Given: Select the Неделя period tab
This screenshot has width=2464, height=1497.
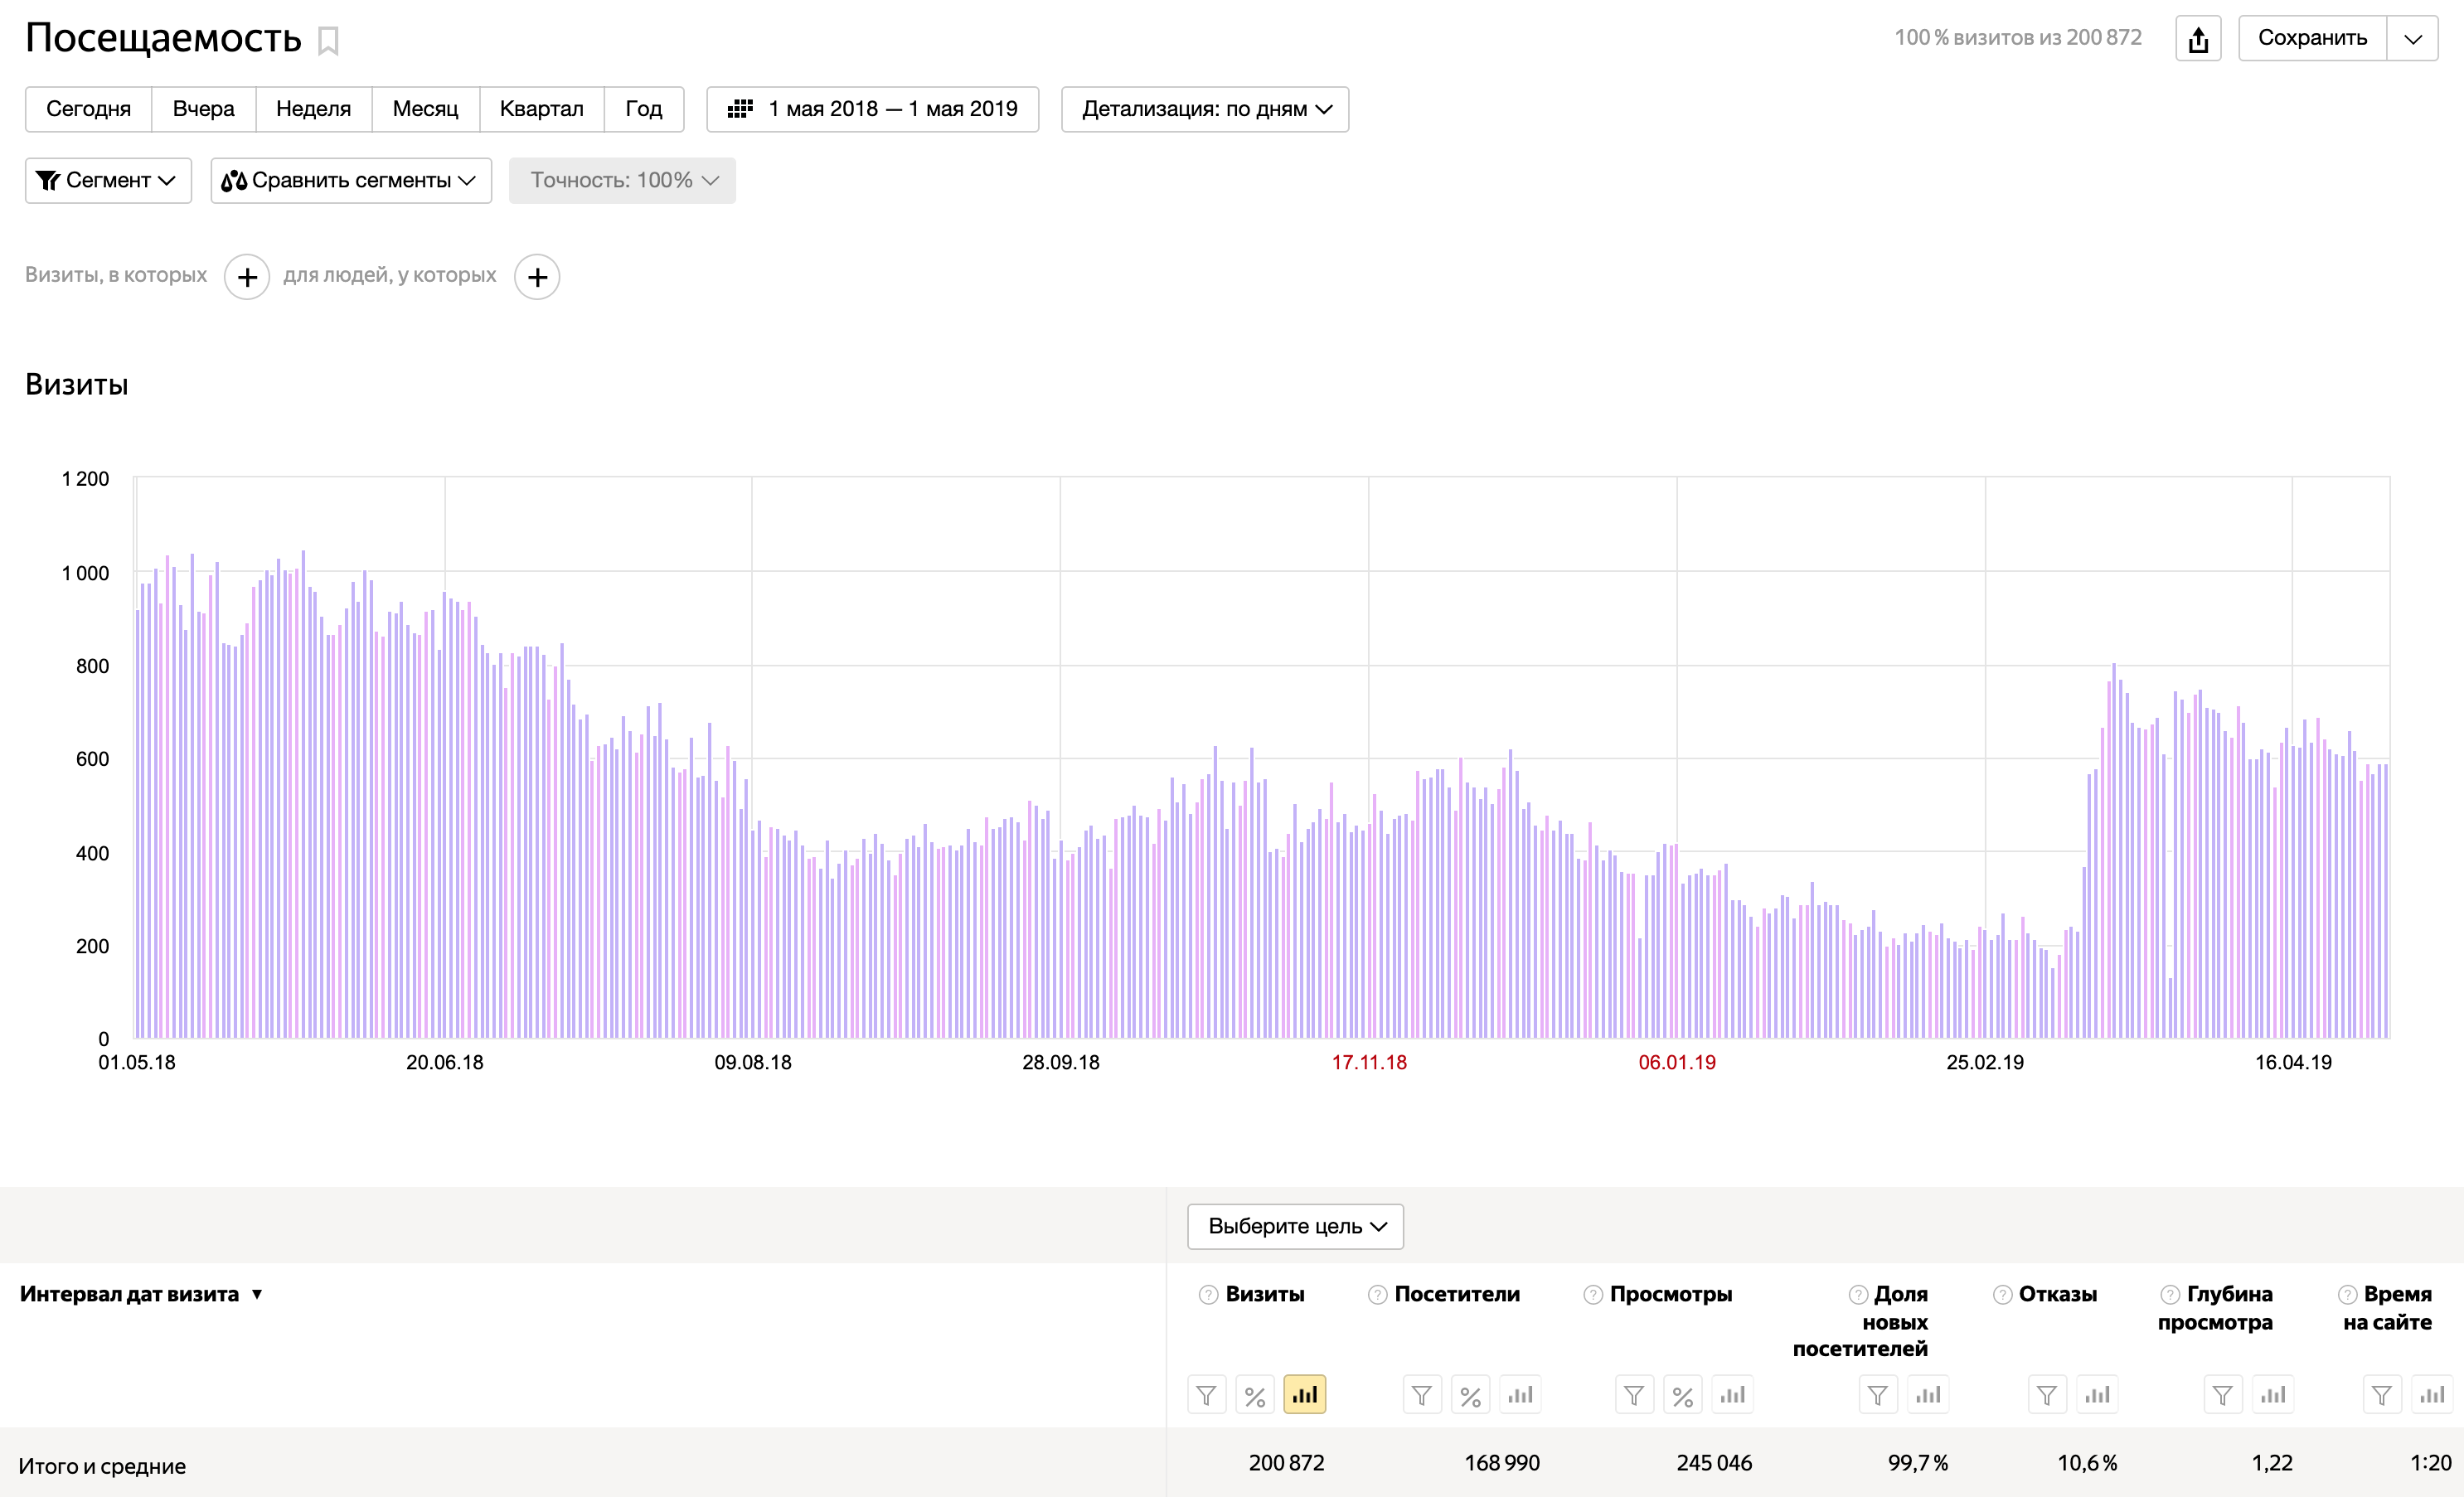Looking at the screenshot, I should pyautogui.click(x=313, y=109).
